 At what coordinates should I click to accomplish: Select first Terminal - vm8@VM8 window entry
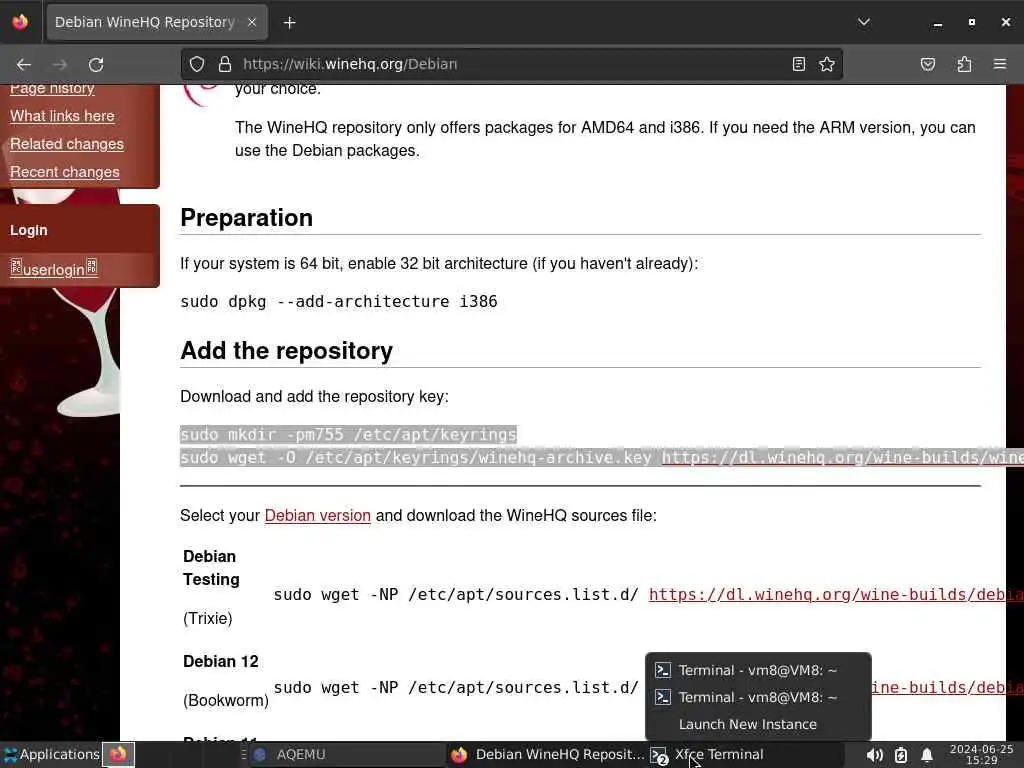(x=758, y=670)
